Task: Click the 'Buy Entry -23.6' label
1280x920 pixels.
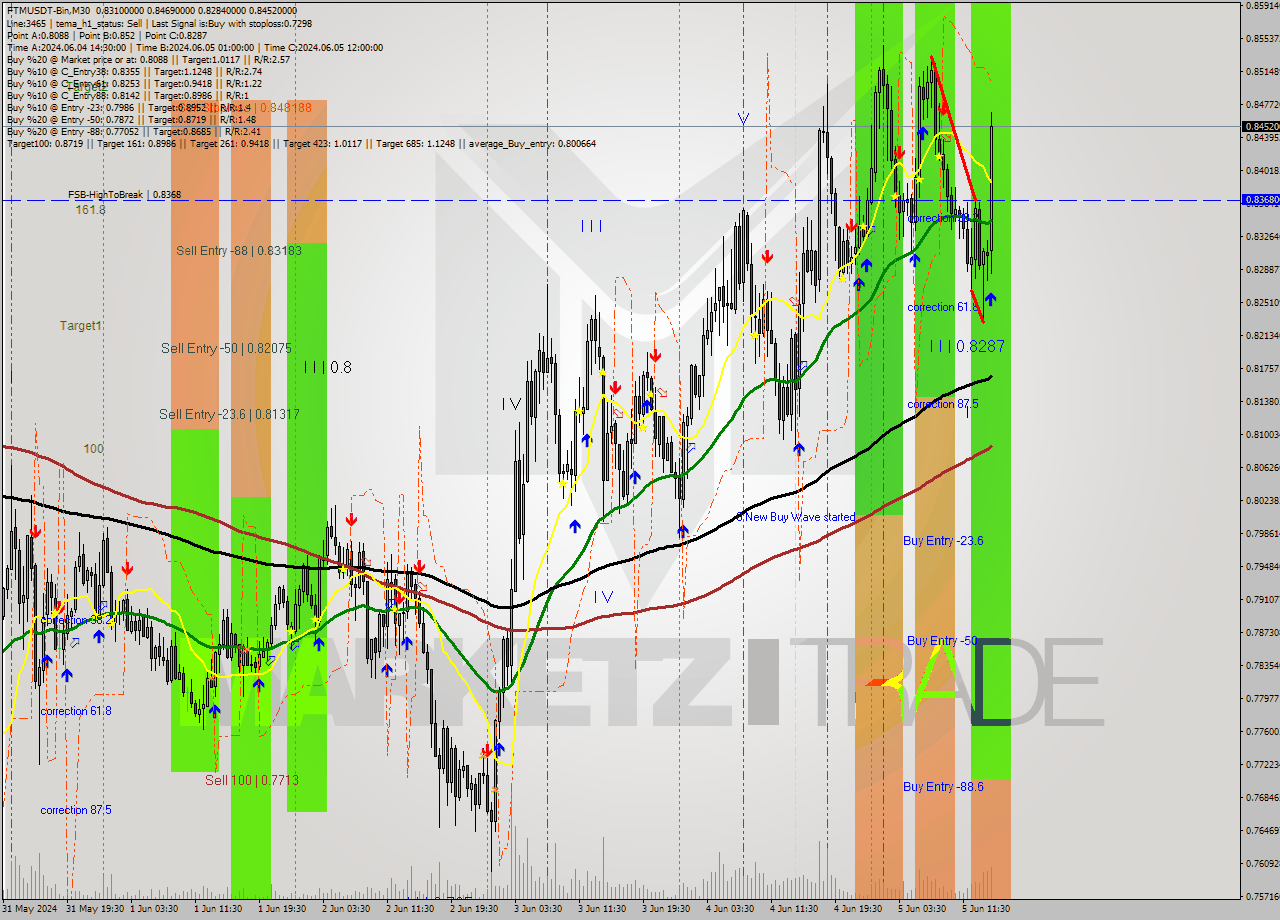Action: [x=943, y=540]
